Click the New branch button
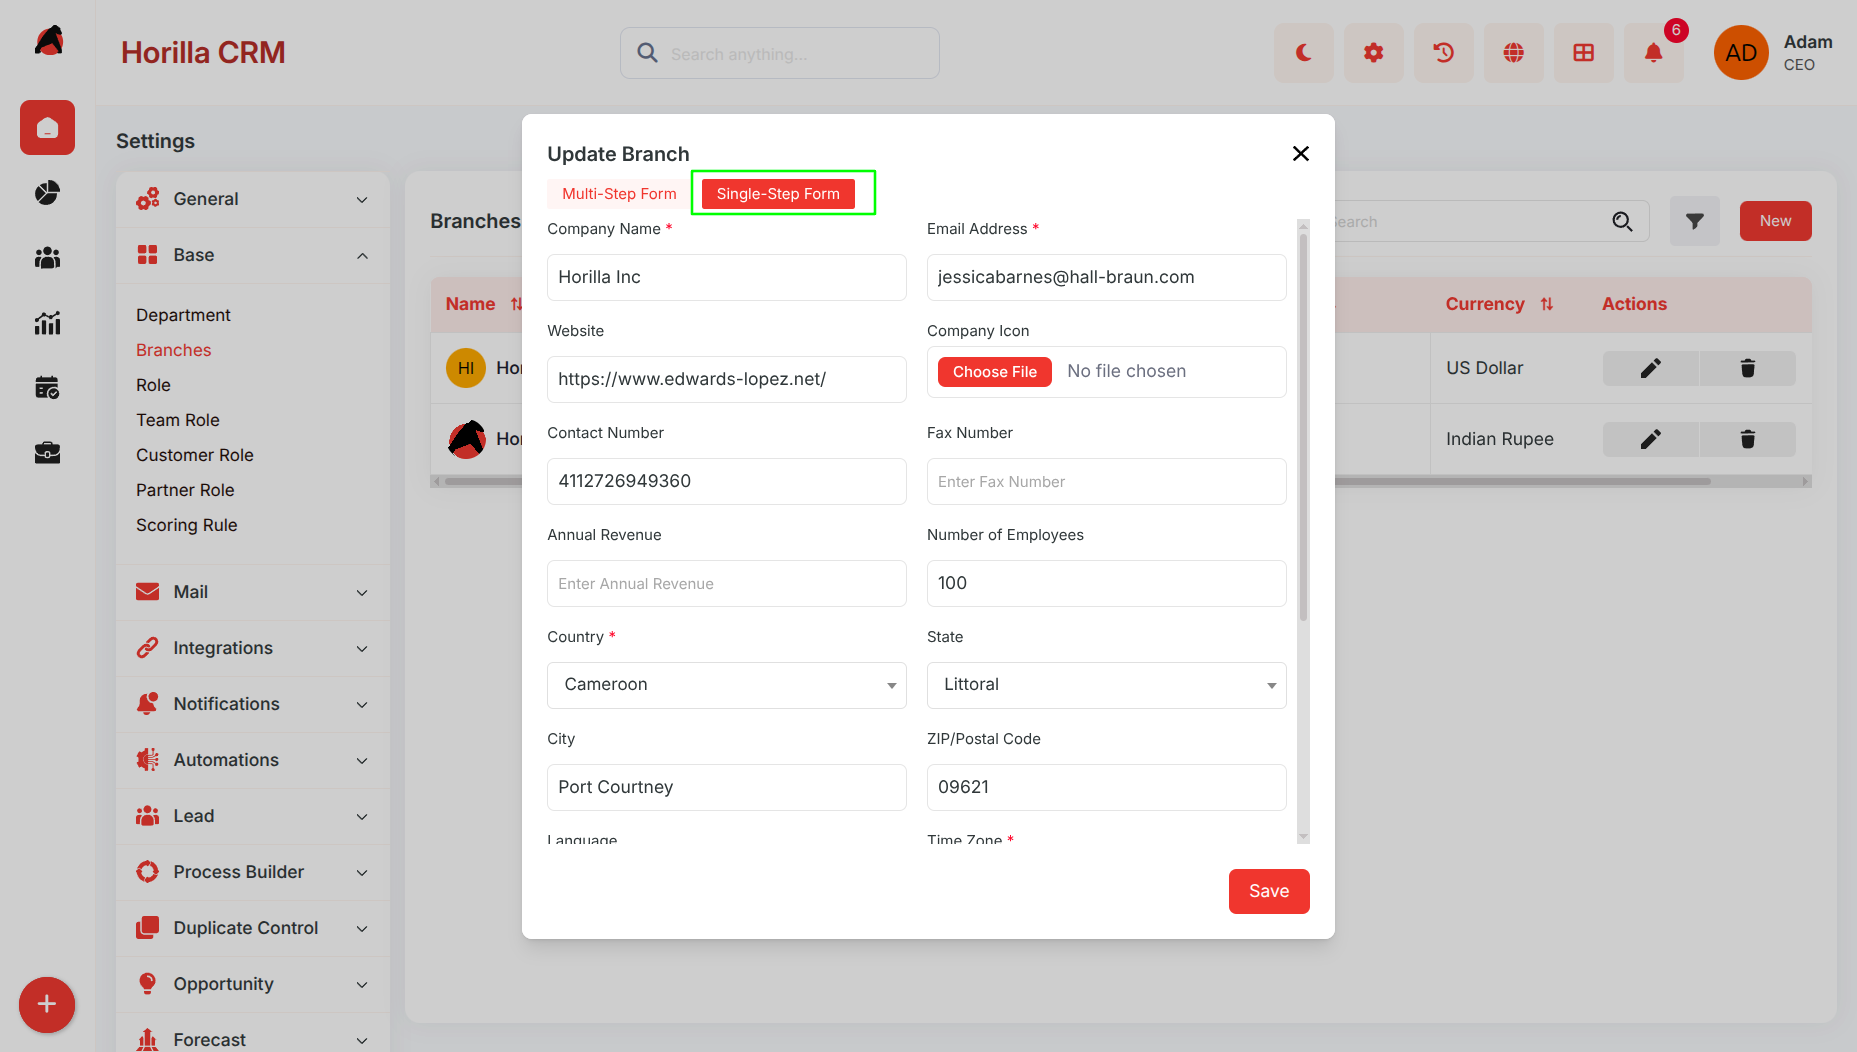The height and width of the screenshot is (1052, 1857). pos(1775,221)
